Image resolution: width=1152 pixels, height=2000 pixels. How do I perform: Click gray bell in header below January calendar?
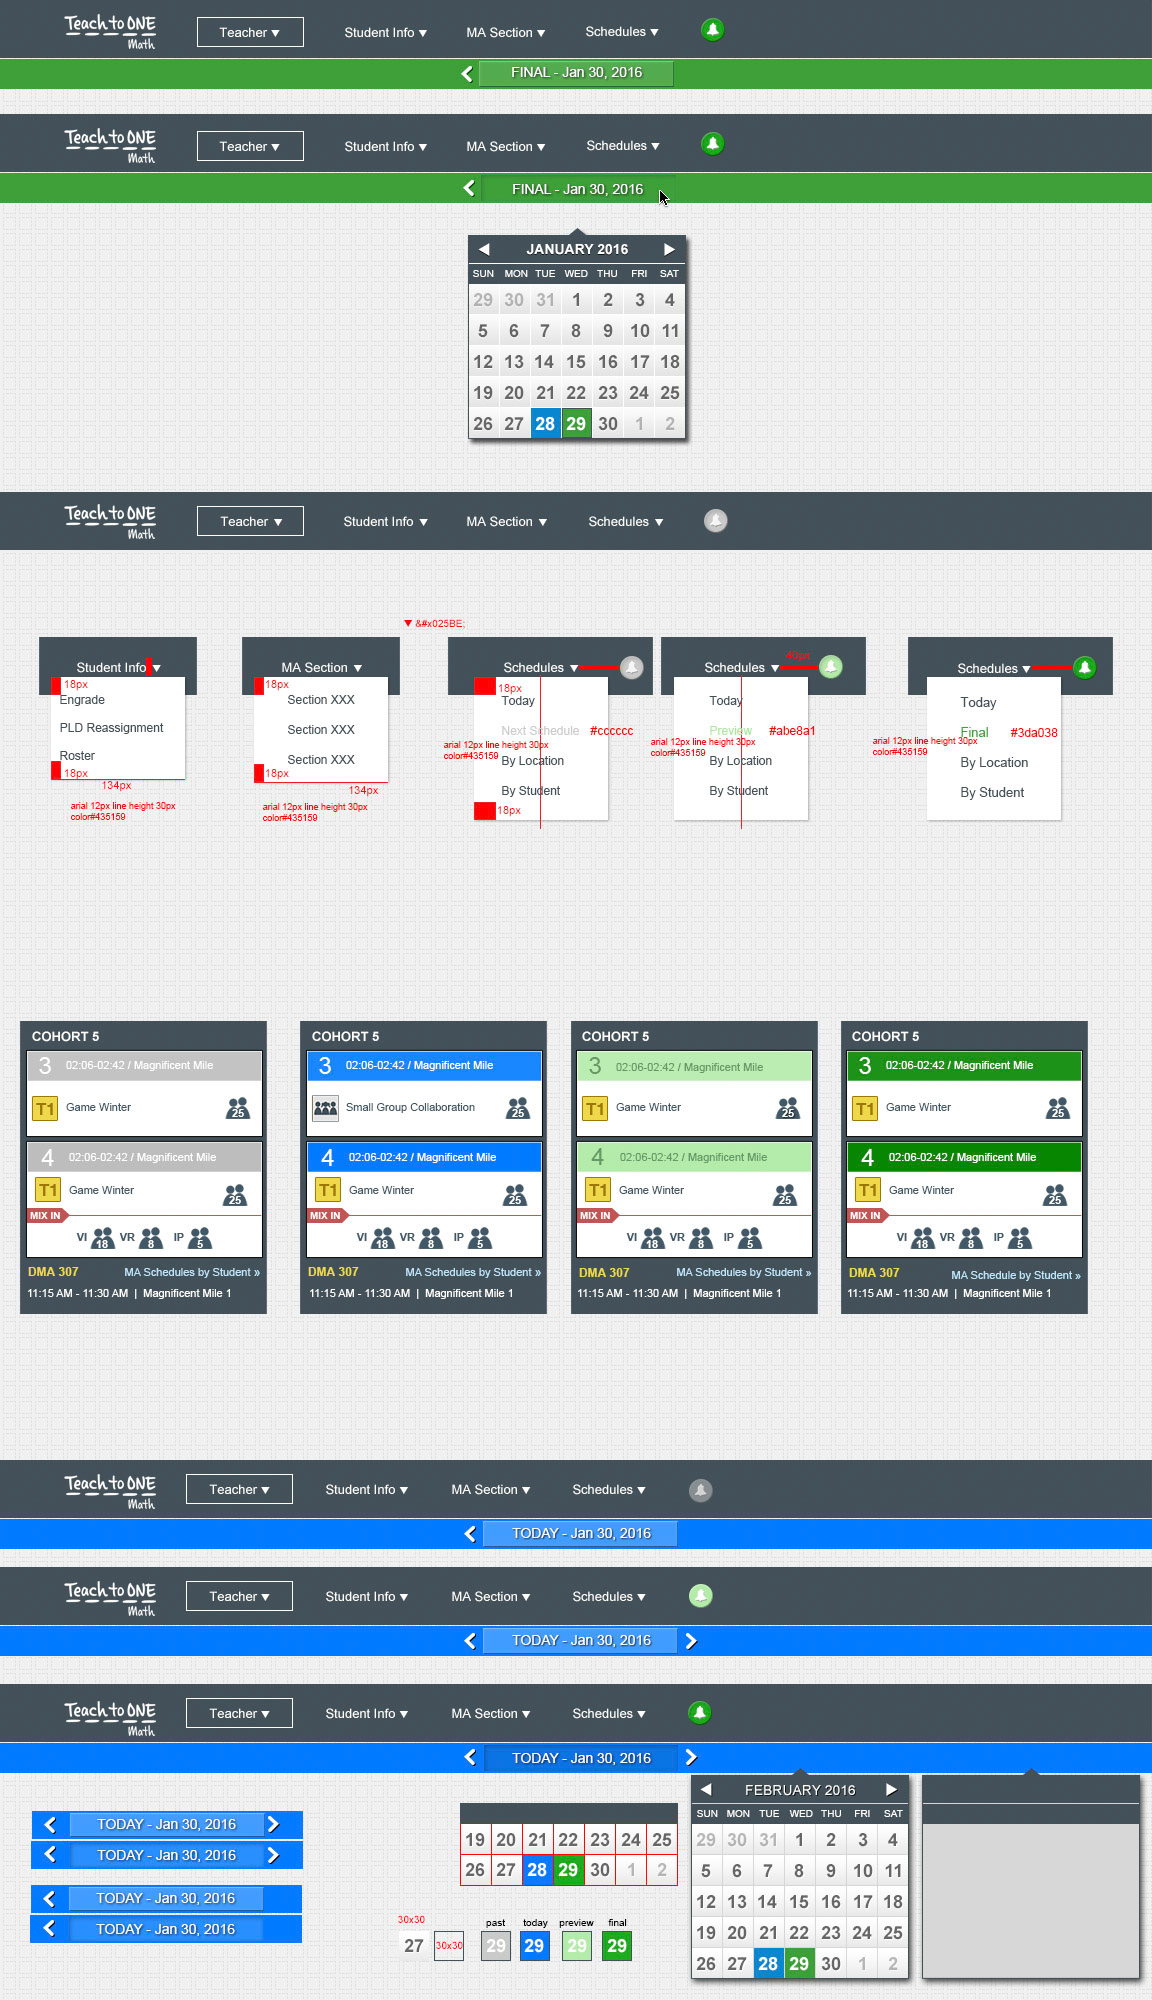click(x=716, y=521)
